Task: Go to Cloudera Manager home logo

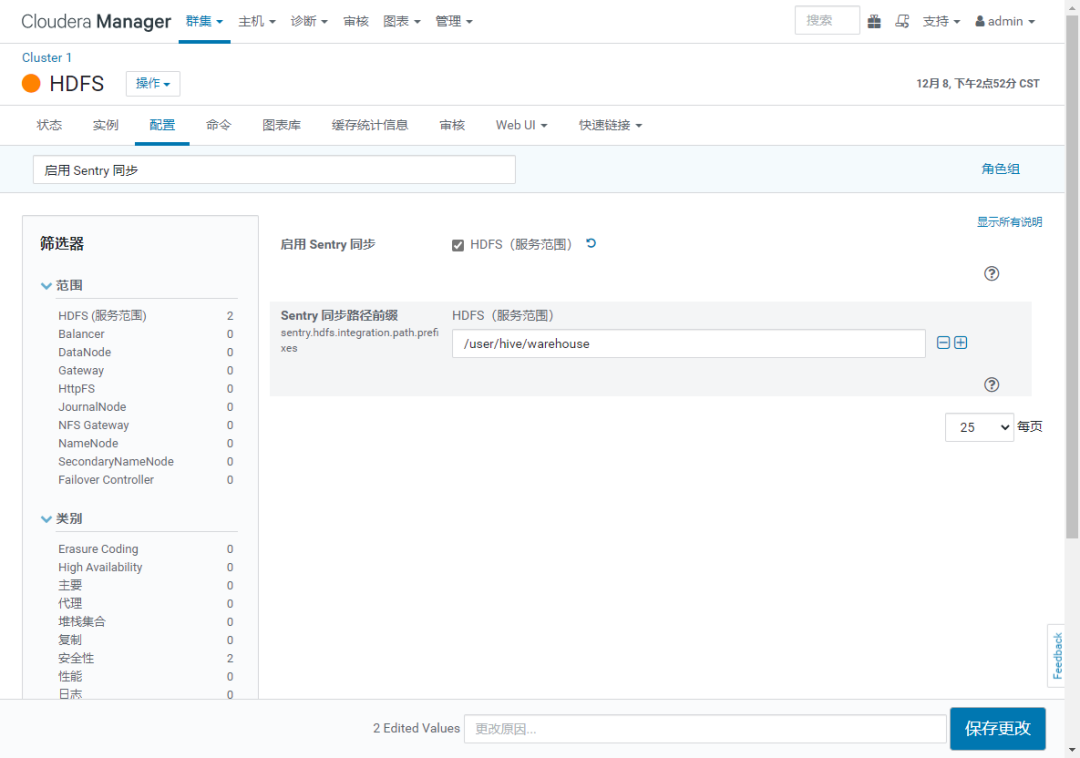Action: tap(96, 21)
